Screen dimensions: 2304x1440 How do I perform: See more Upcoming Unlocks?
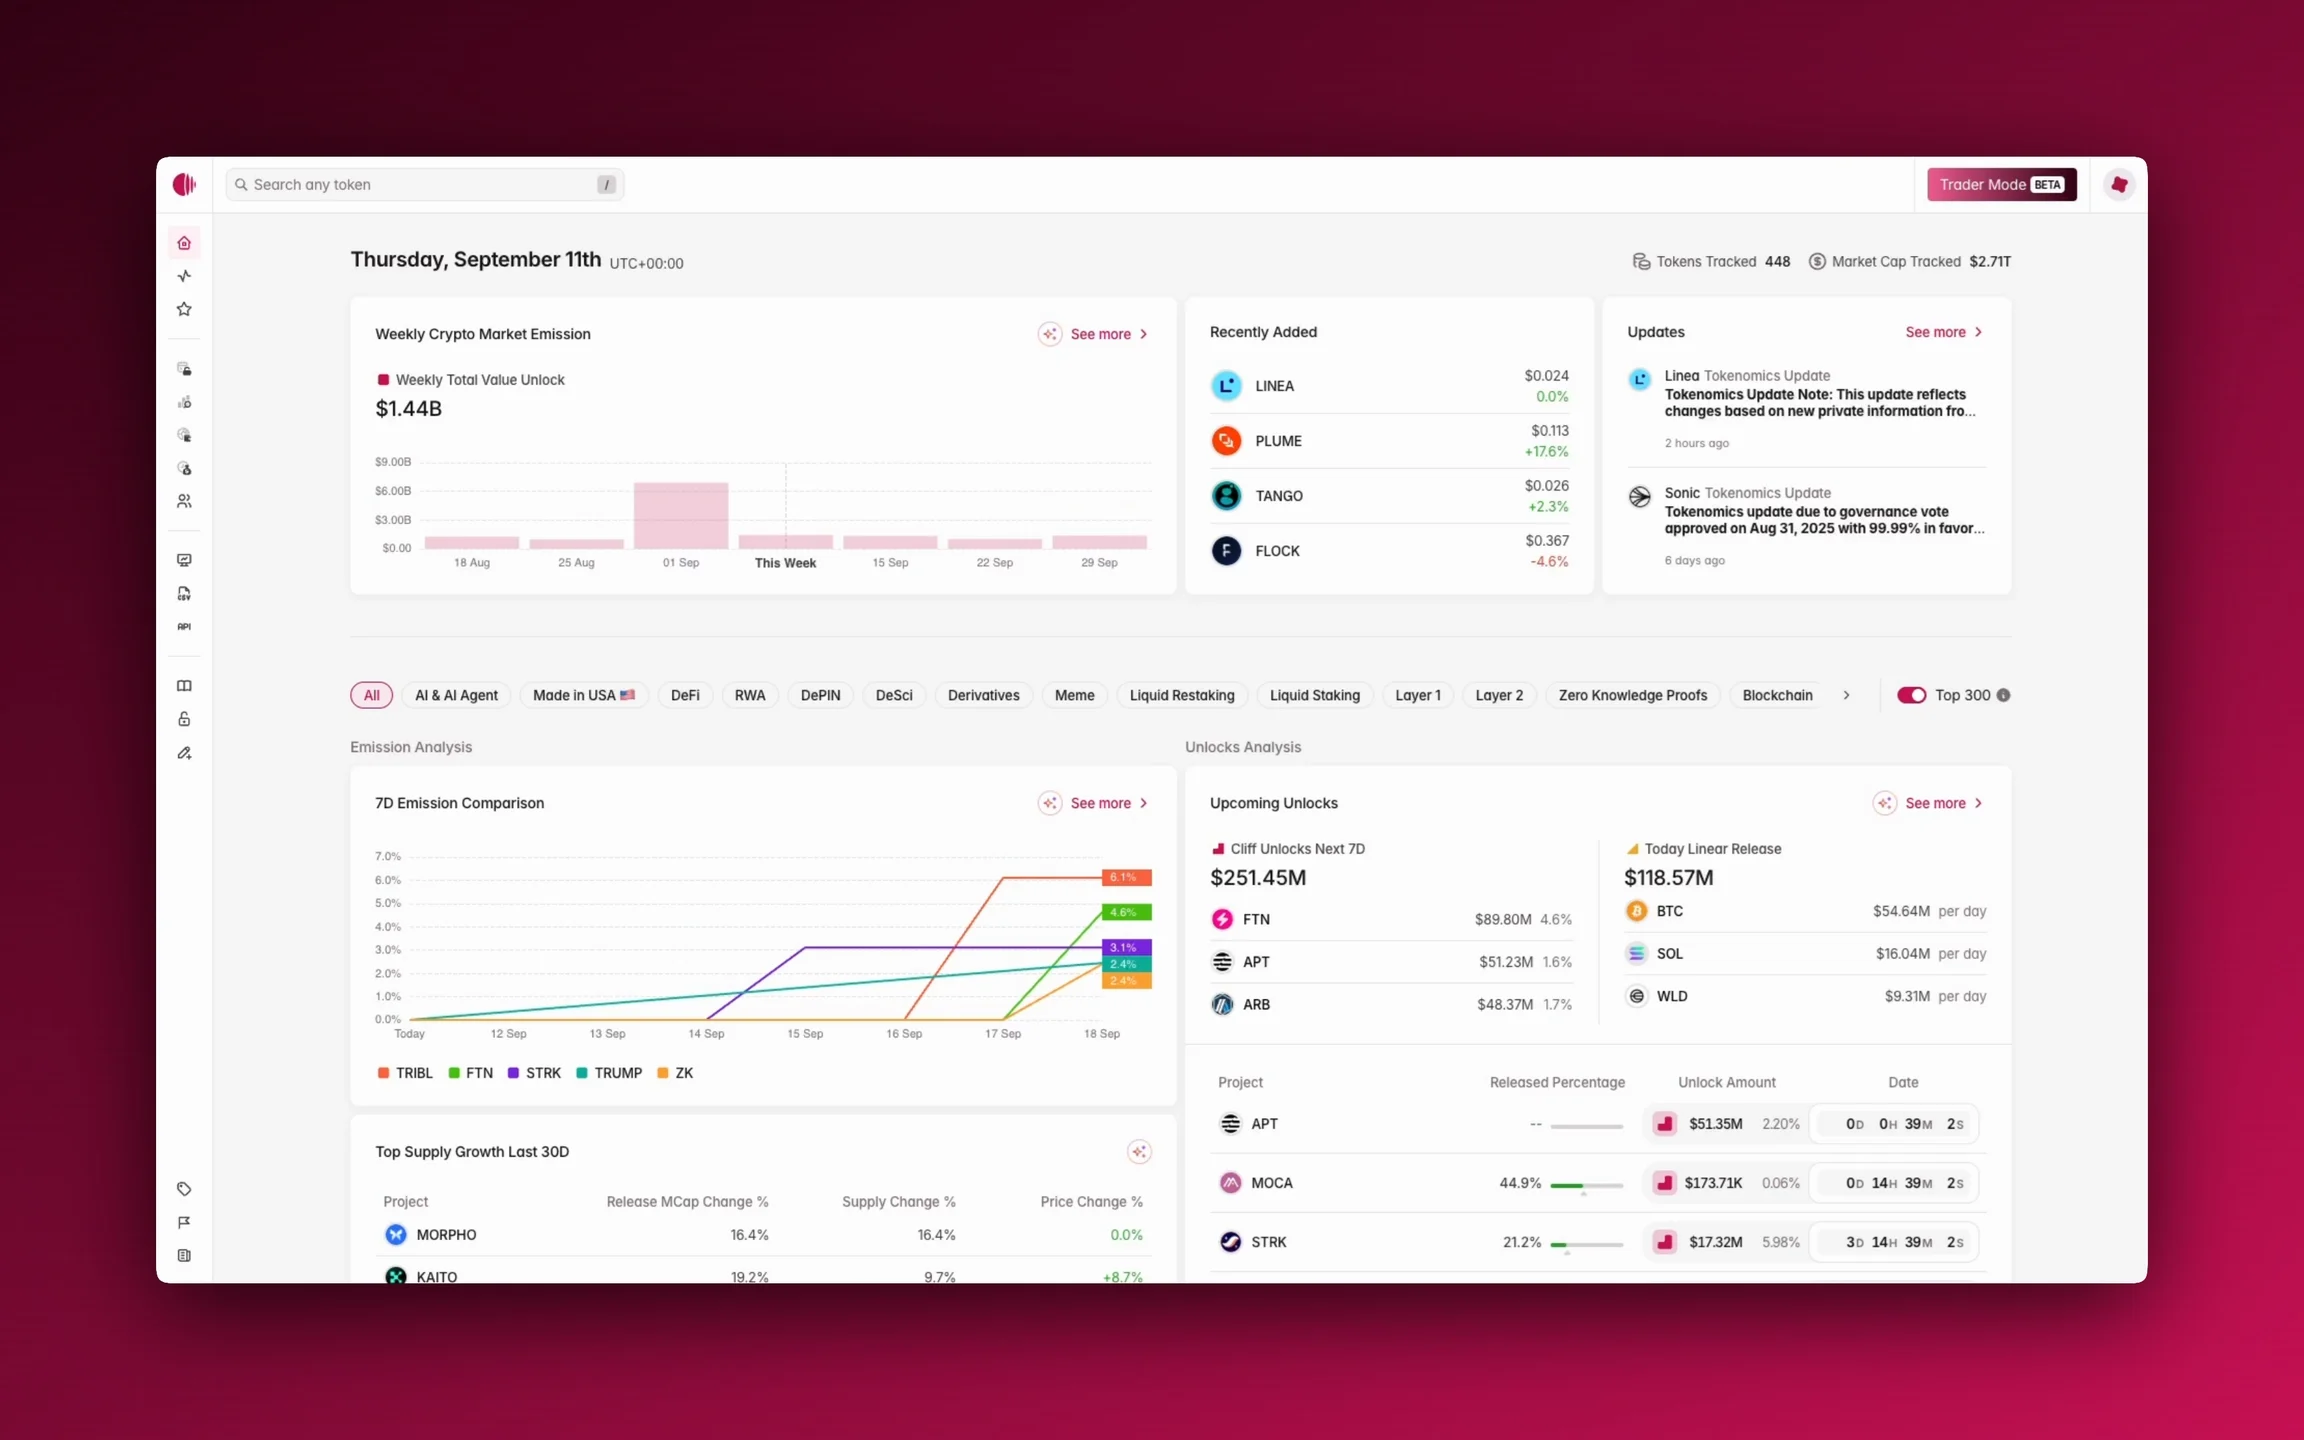[1944, 803]
